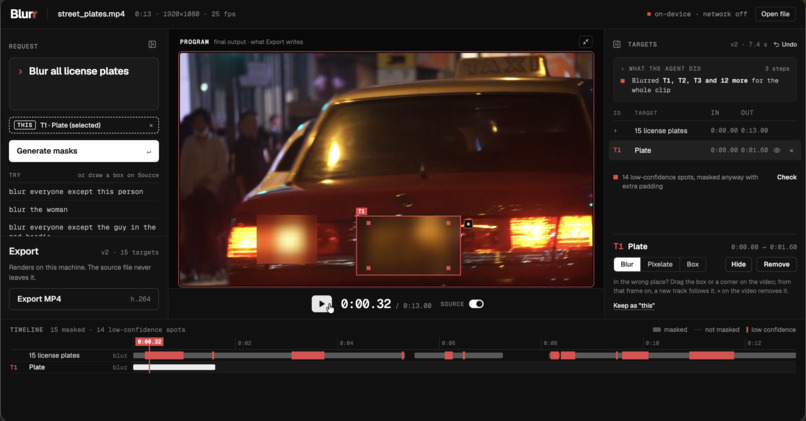Viewport: 806px width, 421px height.
Task: Remove the T1 mask using the X on the video
Action: coord(468,224)
